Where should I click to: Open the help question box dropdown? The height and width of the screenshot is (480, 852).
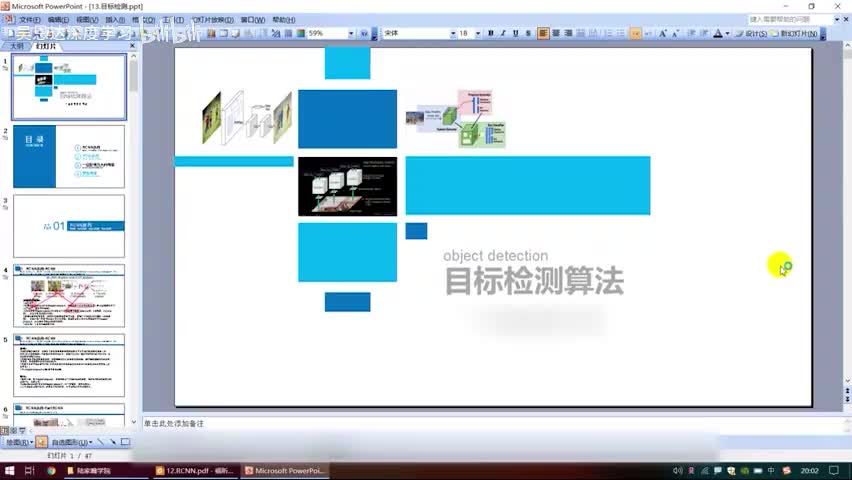pos(837,19)
